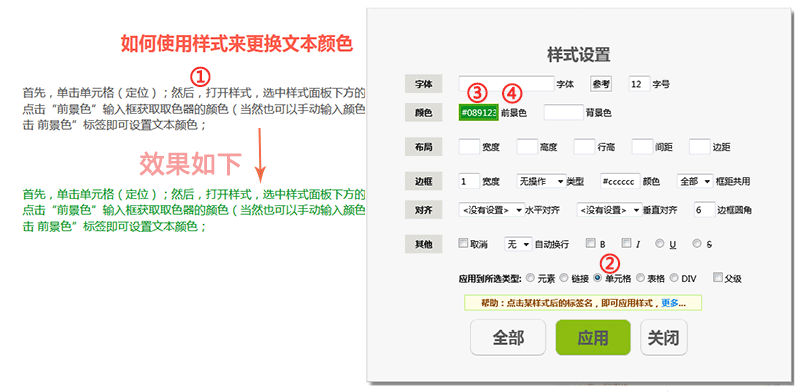Choose the DIV radio option
The image size is (800, 392).
click(673, 278)
